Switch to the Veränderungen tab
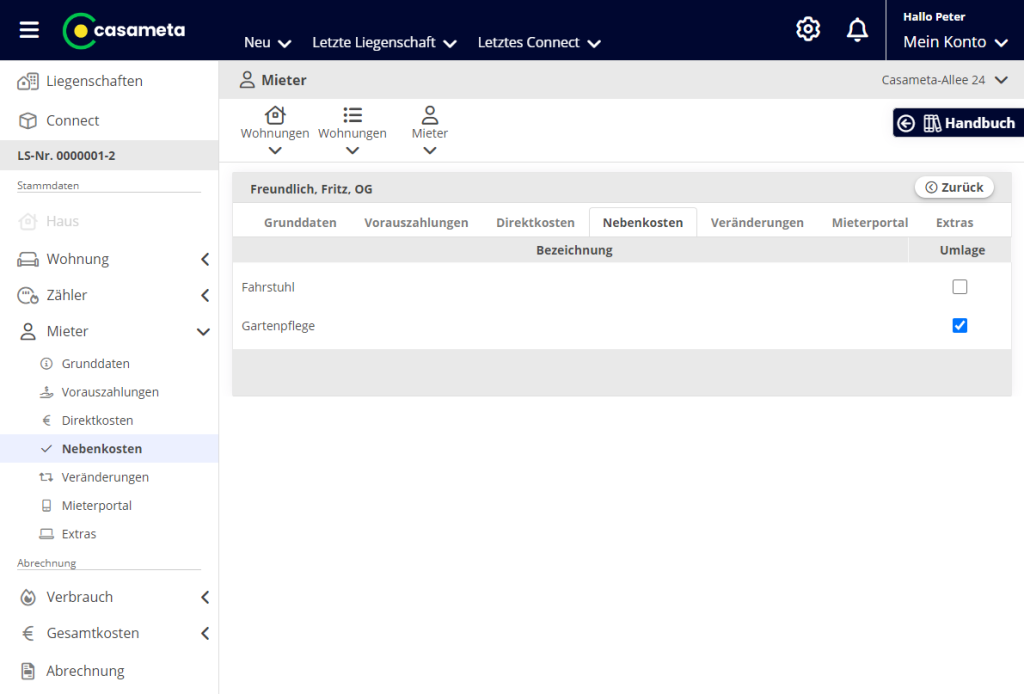 point(757,223)
